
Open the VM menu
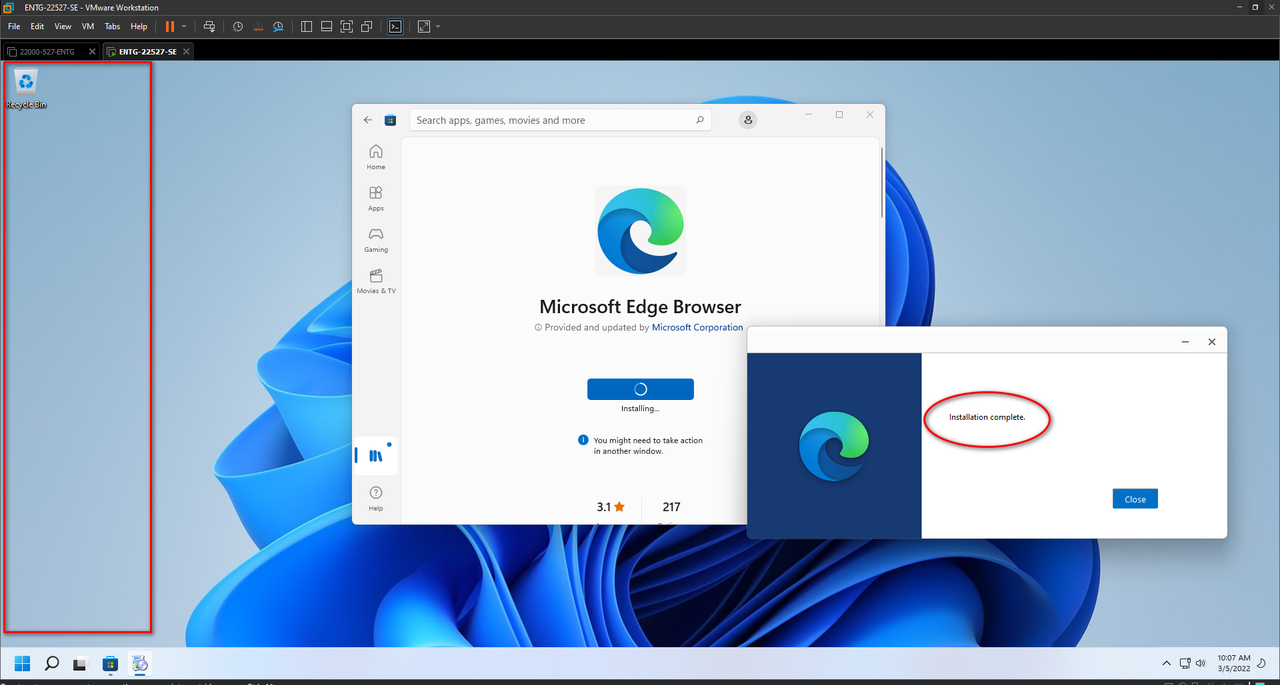(88, 26)
